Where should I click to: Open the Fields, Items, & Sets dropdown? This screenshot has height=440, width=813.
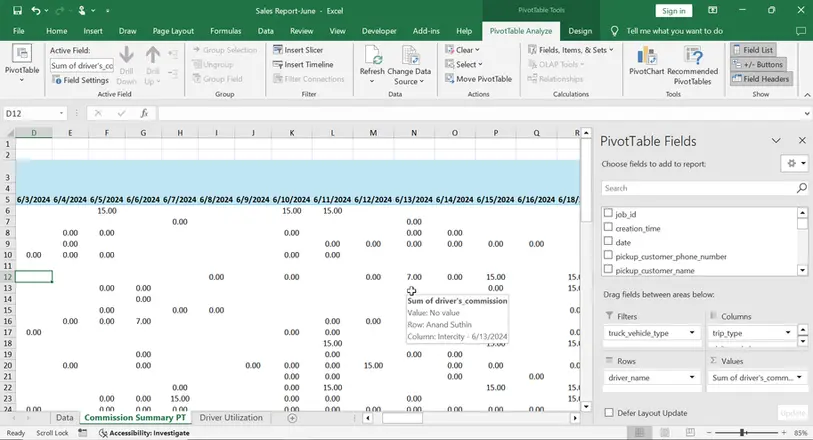(571, 50)
